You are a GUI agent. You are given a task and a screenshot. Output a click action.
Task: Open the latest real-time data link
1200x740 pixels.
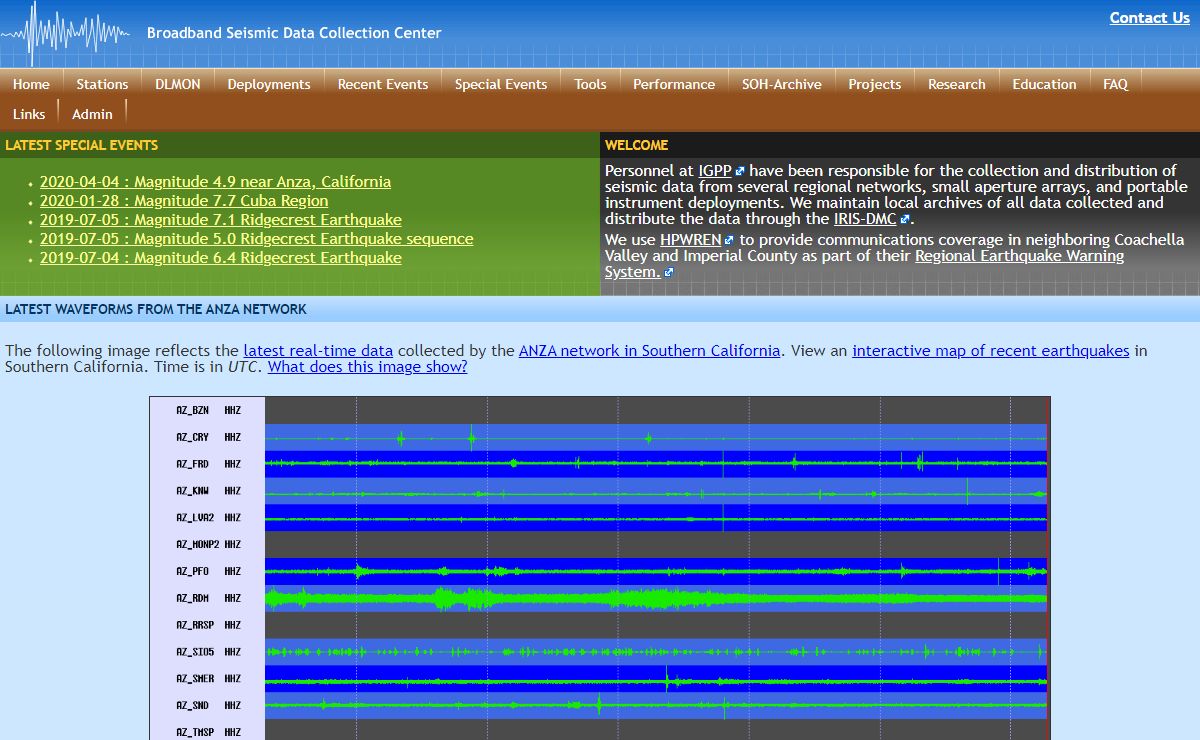pyautogui.click(x=318, y=351)
